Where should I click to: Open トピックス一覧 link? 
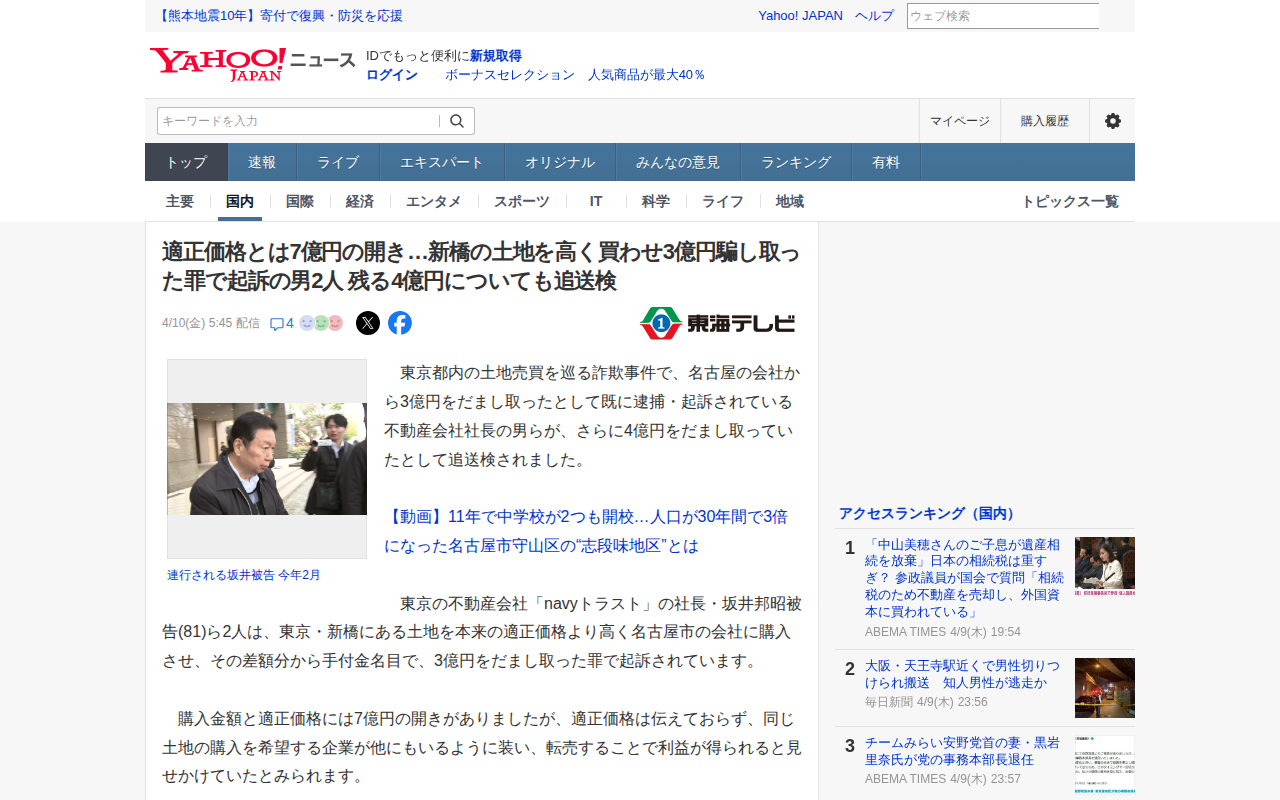pyautogui.click(x=1070, y=201)
